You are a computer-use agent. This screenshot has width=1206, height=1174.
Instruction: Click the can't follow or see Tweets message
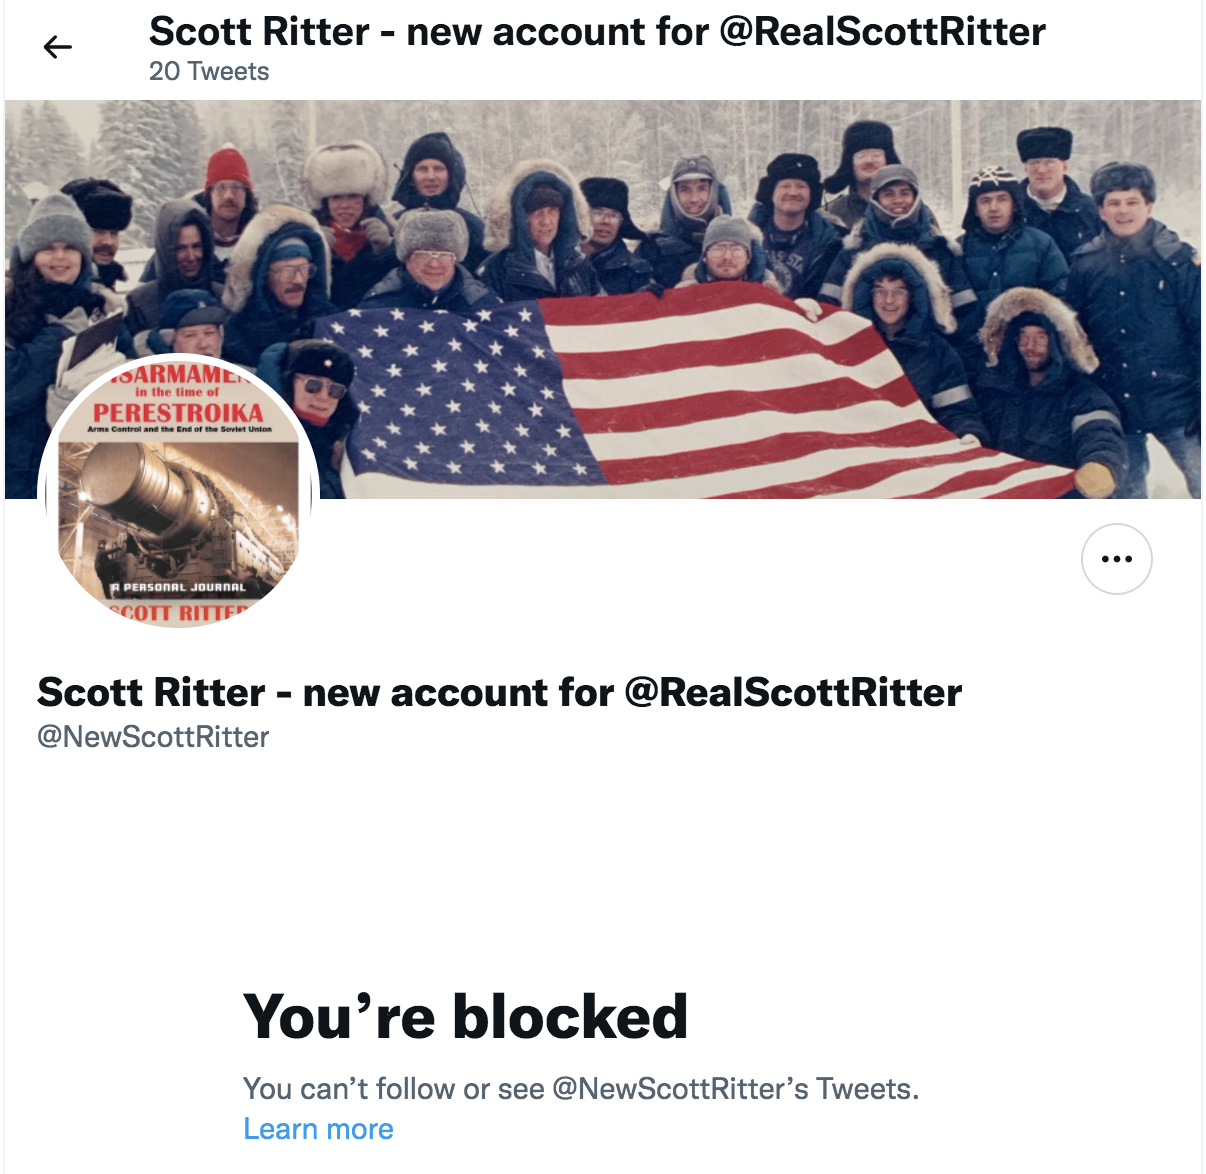(x=581, y=1088)
